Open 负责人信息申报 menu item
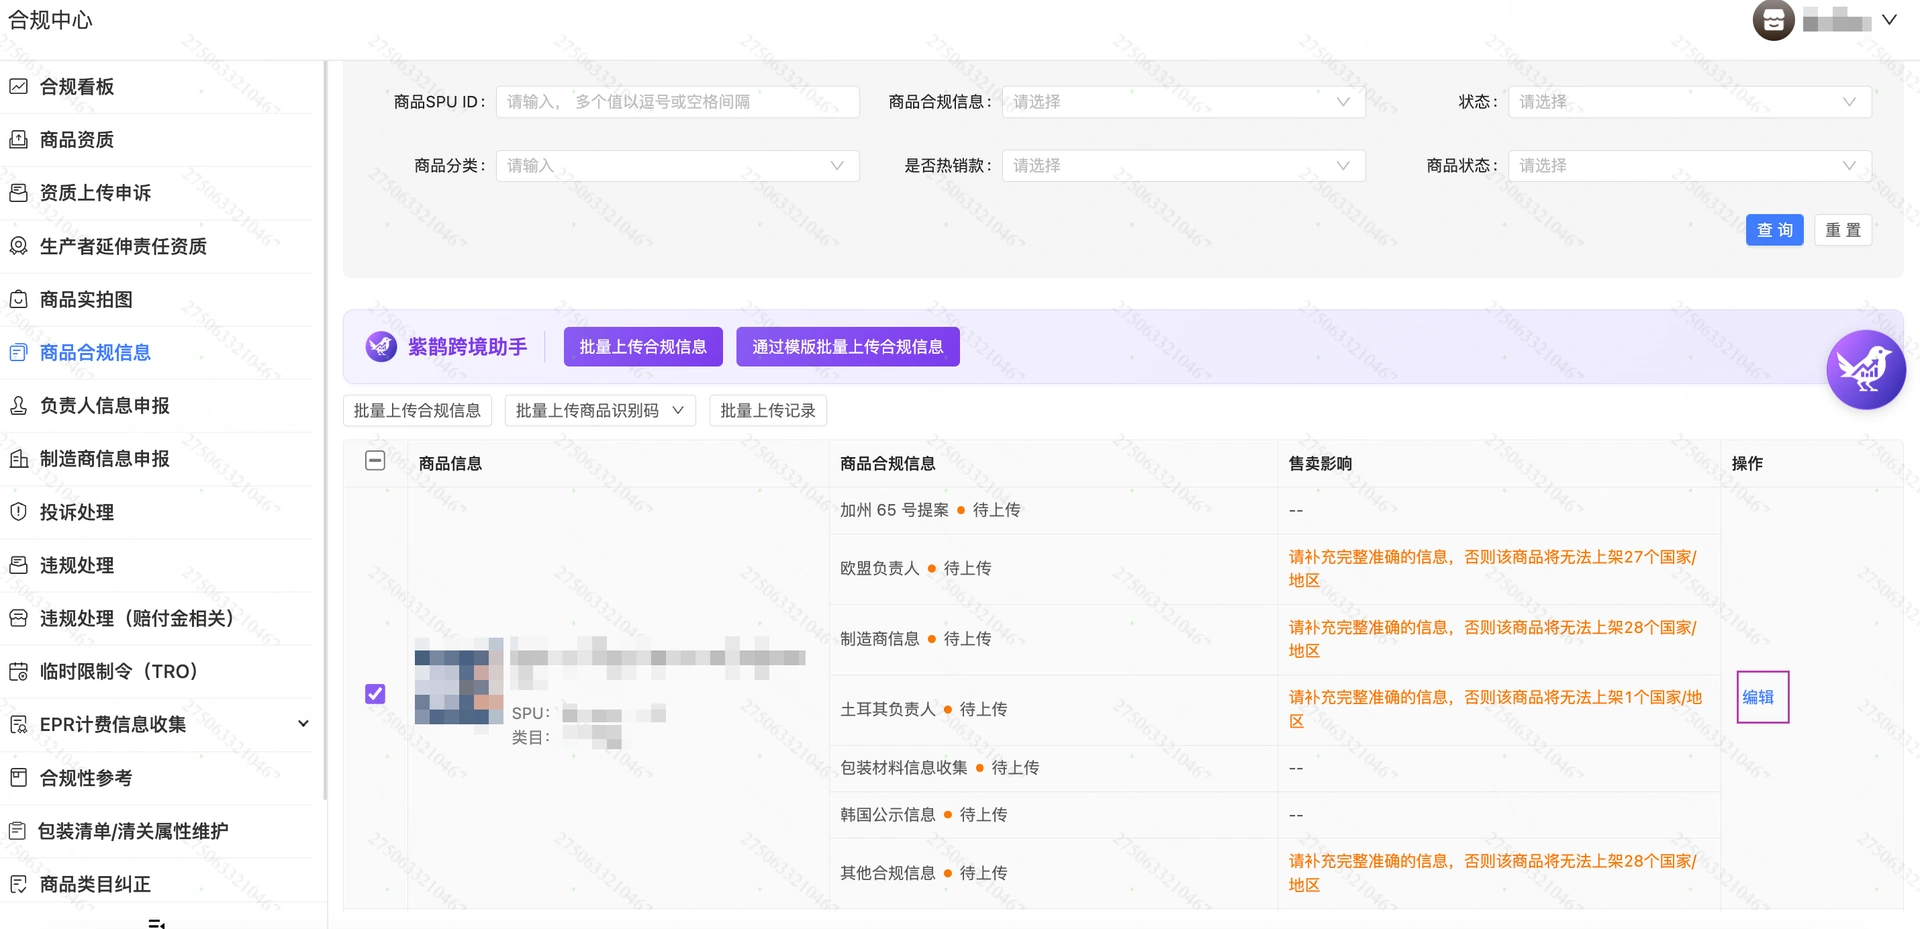 [105, 406]
